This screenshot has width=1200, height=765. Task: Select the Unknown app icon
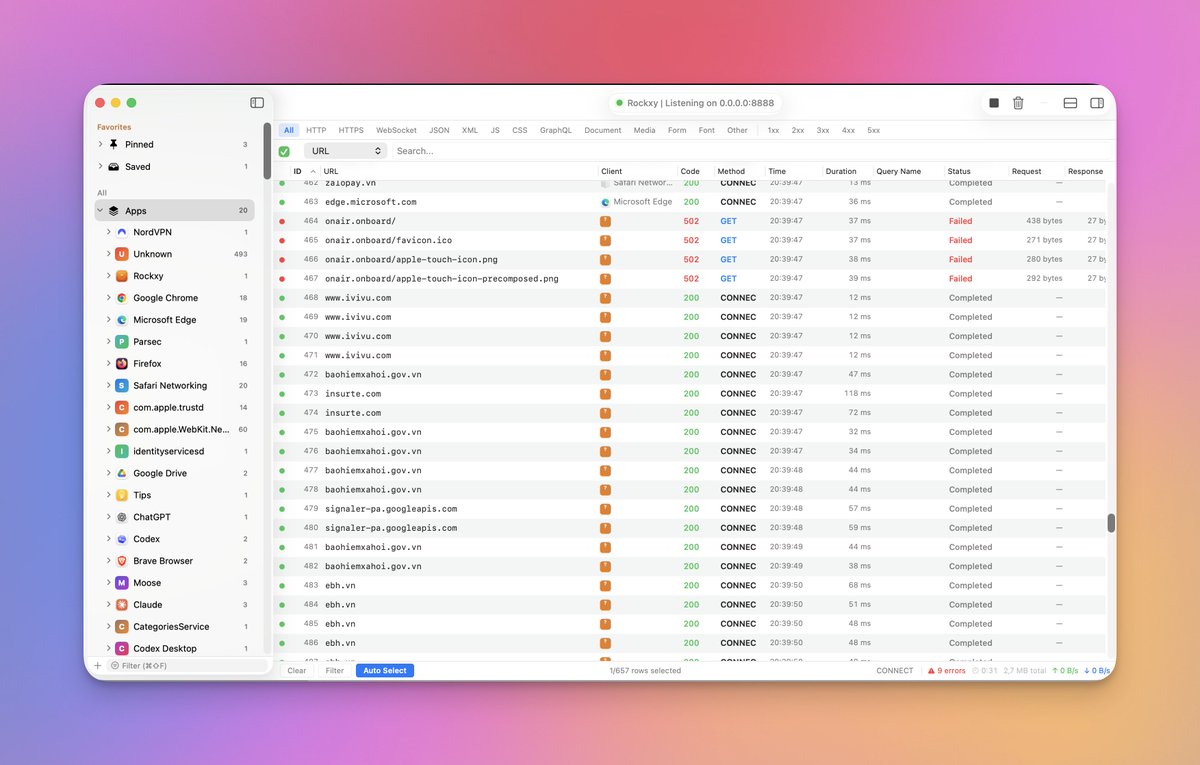coord(122,254)
